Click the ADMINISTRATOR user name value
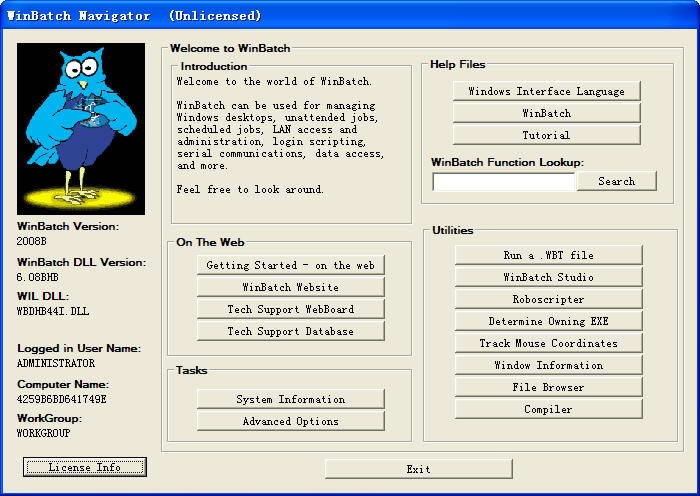700x496 pixels. click(x=56, y=363)
